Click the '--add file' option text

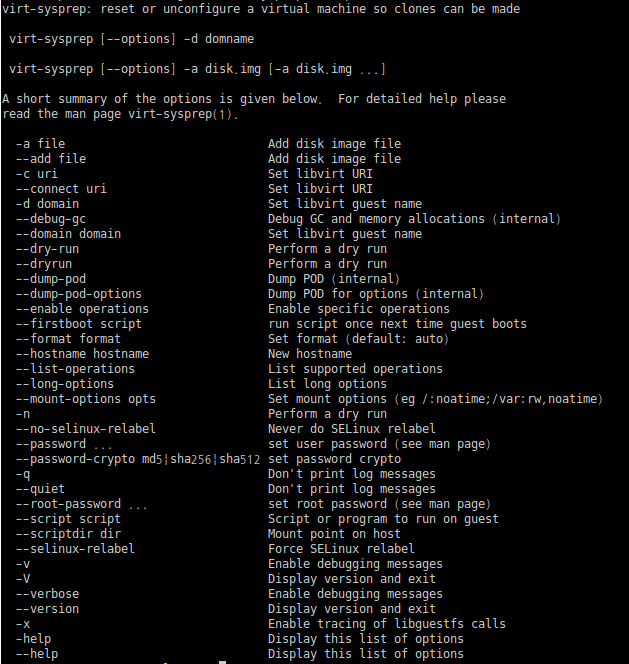click(51, 159)
